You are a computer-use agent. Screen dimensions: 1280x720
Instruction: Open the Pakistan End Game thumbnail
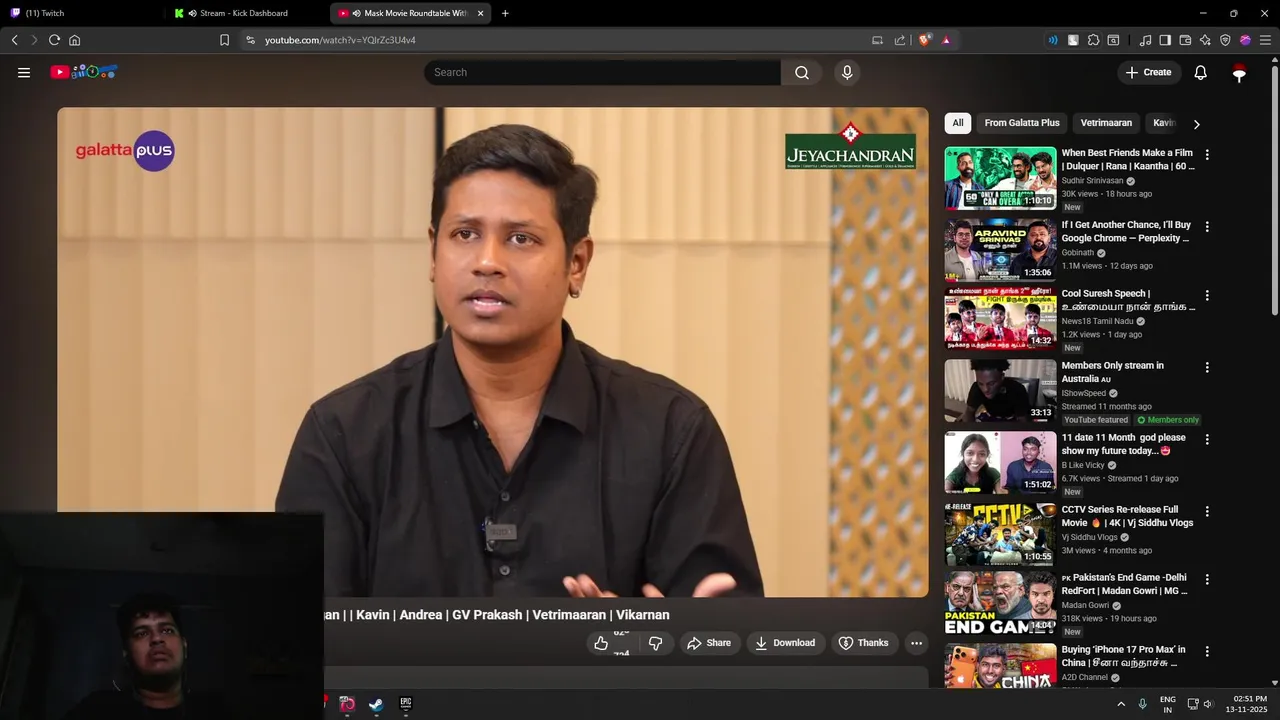click(x=1000, y=604)
